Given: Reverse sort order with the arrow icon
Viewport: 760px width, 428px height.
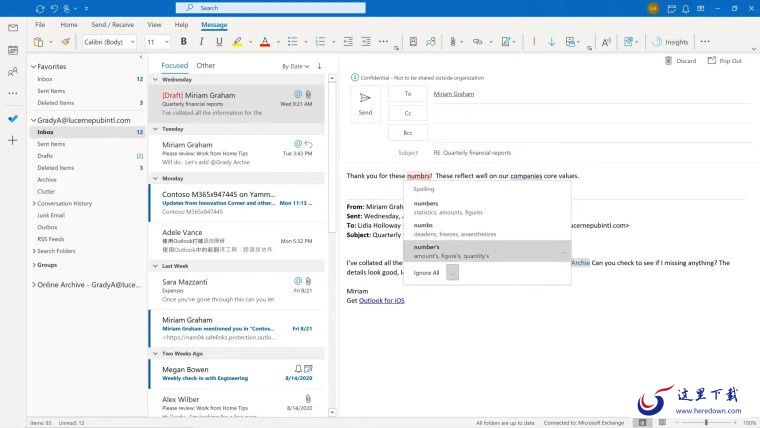Looking at the screenshot, I should click(x=319, y=66).
